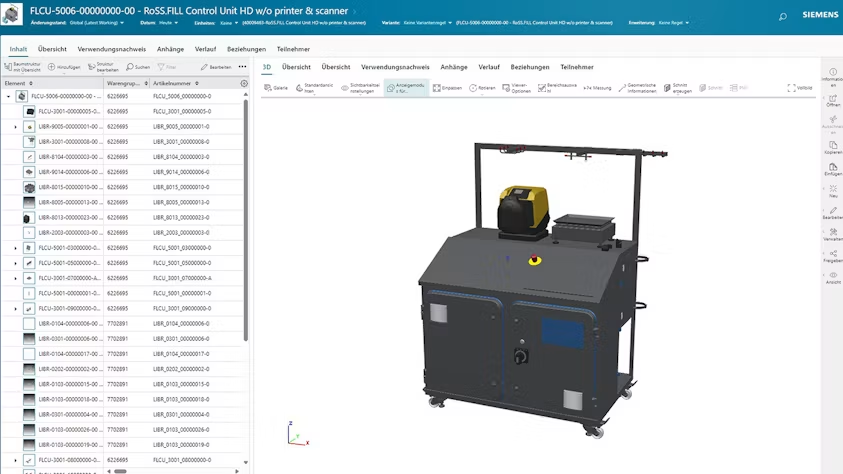Image resolution: width=843 pixels, height=474 pixels.
Task: Switch to the Inhalt tab
Action: click(x=18, y=49)
